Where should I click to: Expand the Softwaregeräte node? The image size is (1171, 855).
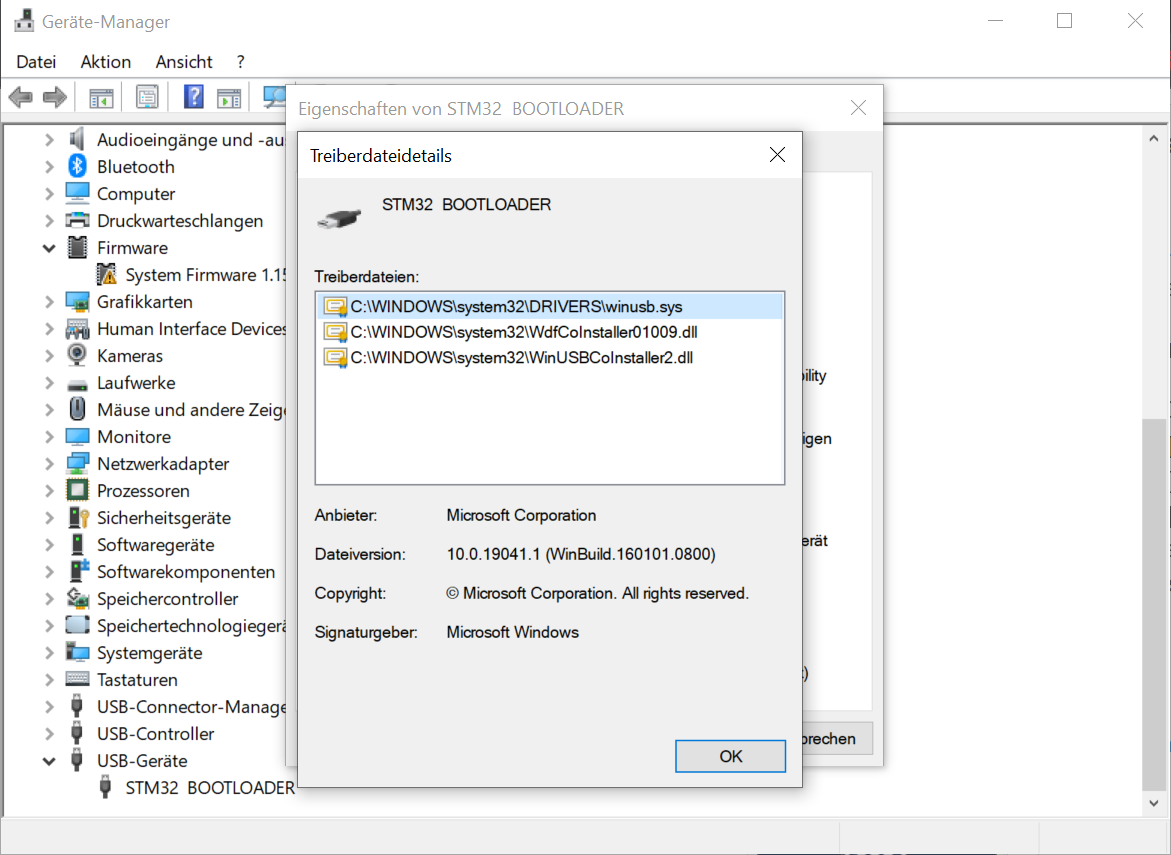click(x=49, y=544)
